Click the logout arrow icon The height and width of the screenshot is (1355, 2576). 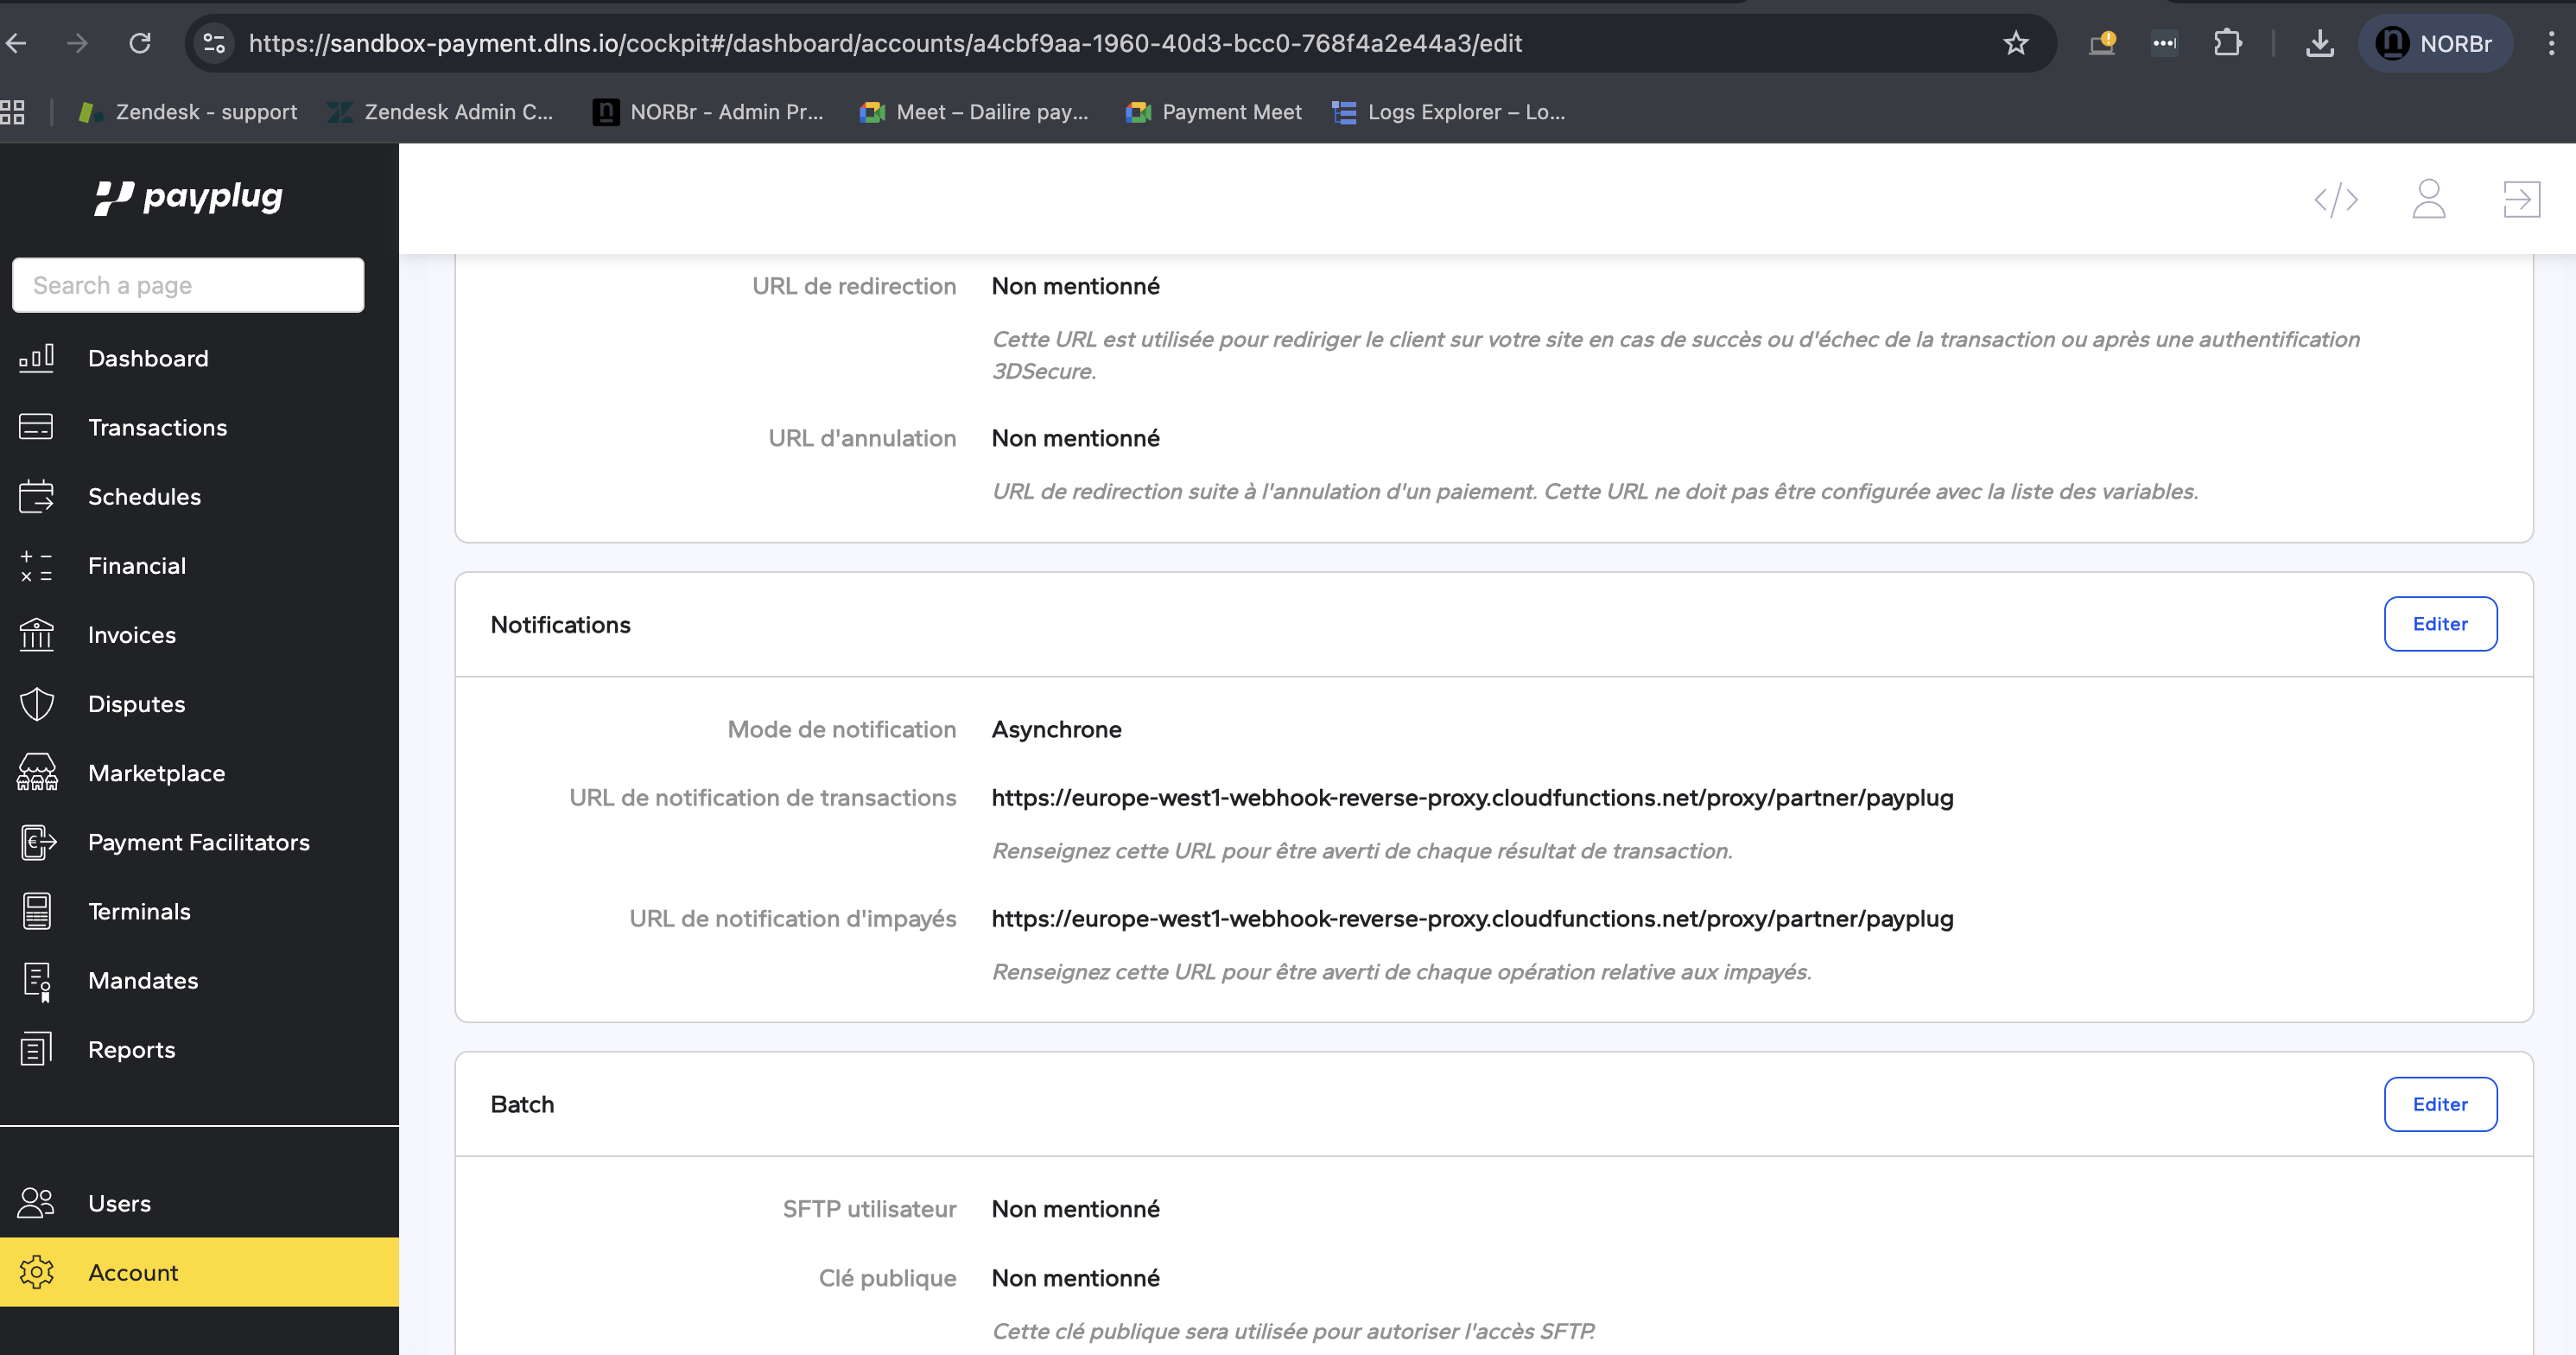pos(2521,199)
